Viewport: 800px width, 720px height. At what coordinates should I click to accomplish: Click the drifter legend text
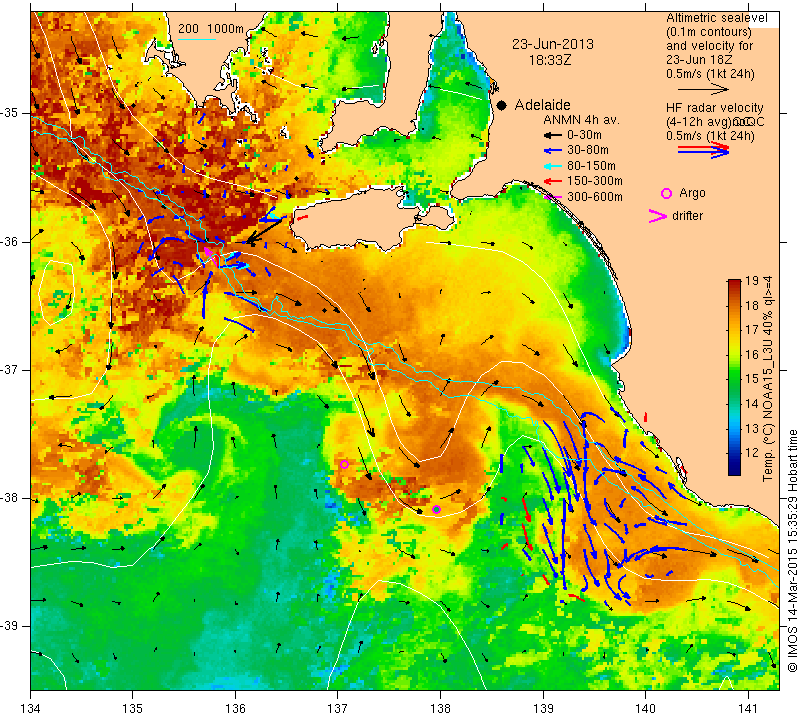pos(687,216)
